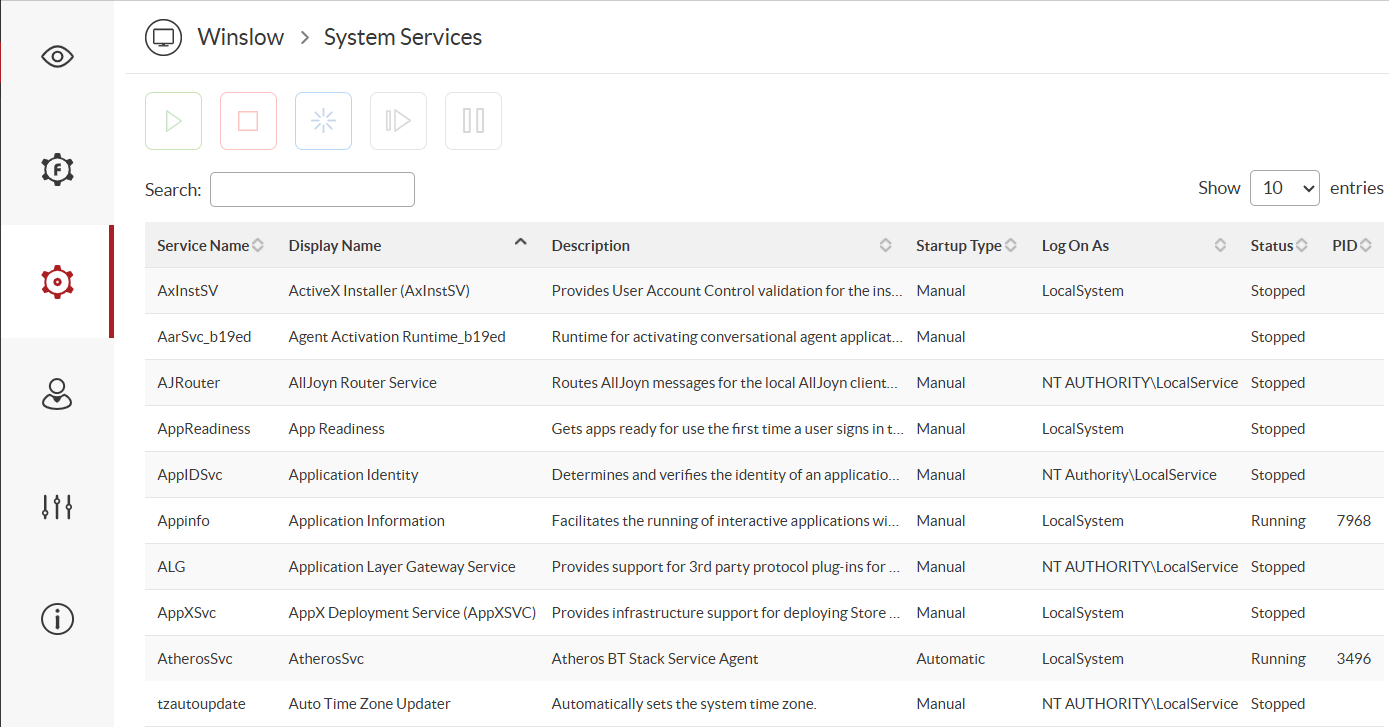Click Automatically sets the system time zone description

(684, 704)
